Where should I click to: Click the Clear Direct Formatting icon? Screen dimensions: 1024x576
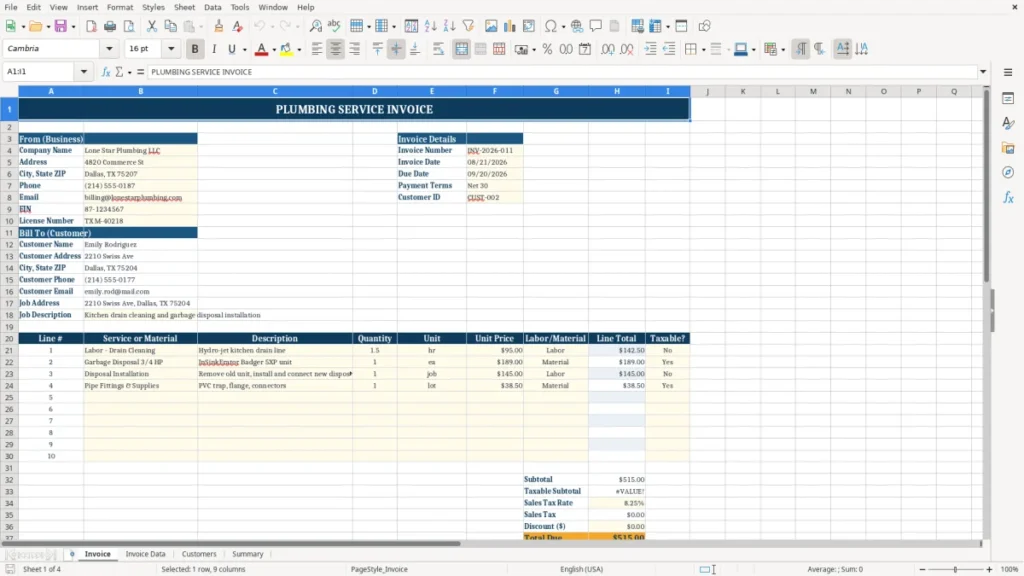[x=238, y=26]
